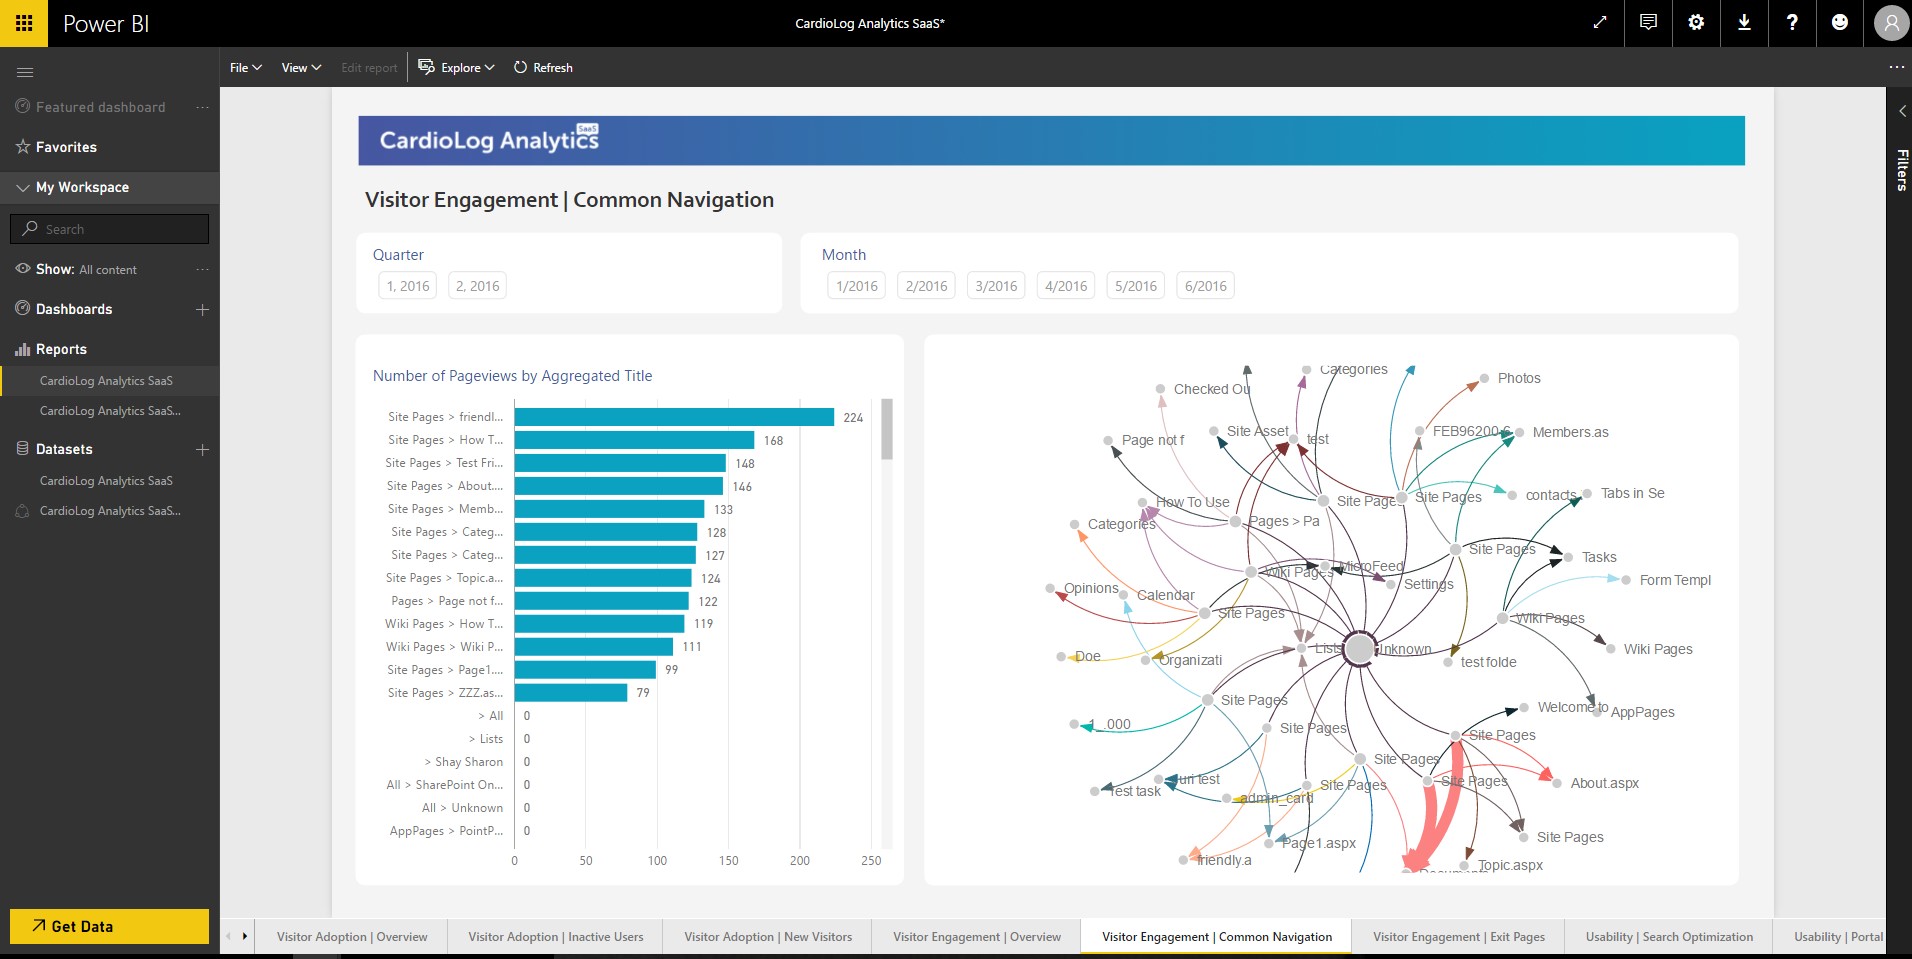
Task: Open the File dropdown menu
Action: click(245, 67)
